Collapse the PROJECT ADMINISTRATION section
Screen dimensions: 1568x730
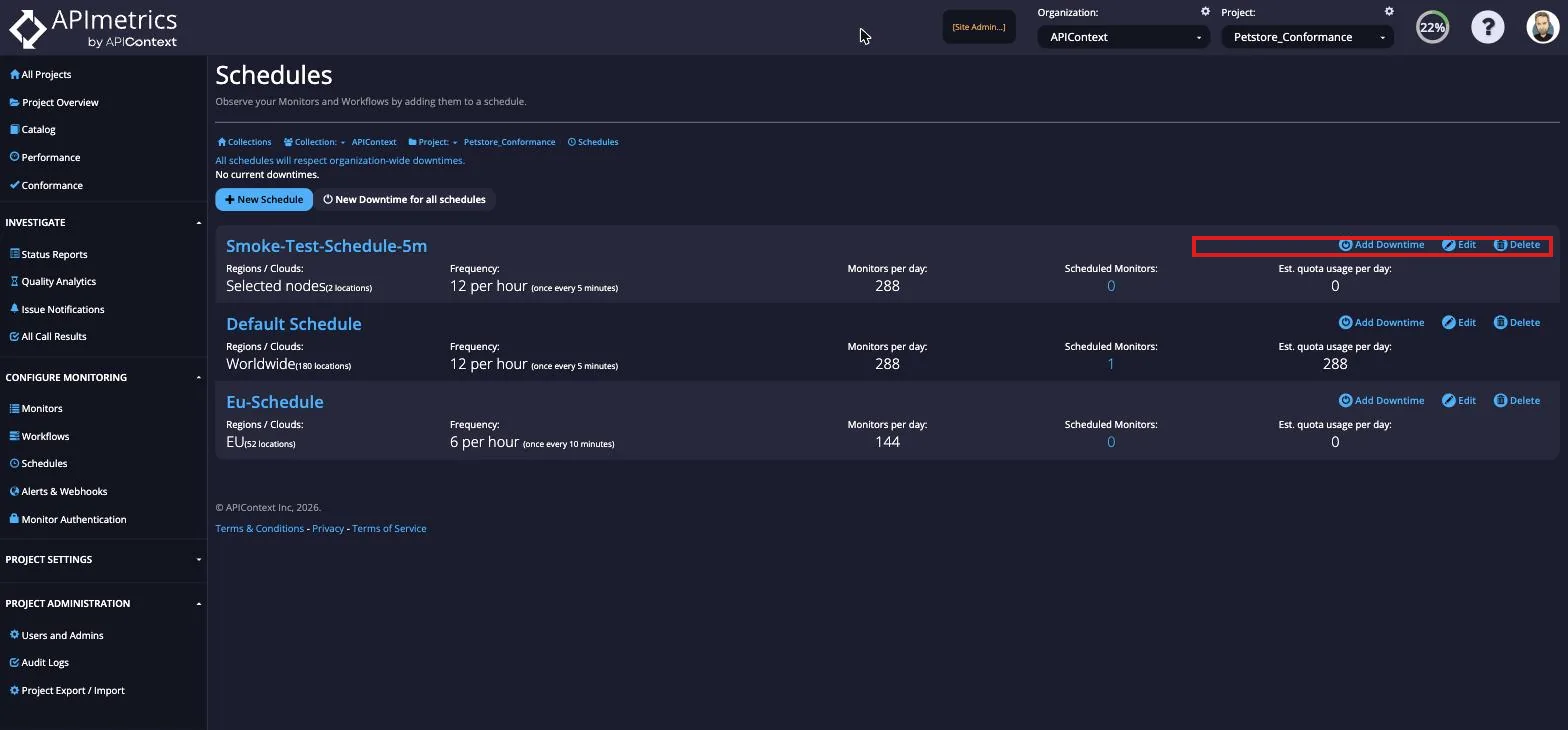[103, 603]
